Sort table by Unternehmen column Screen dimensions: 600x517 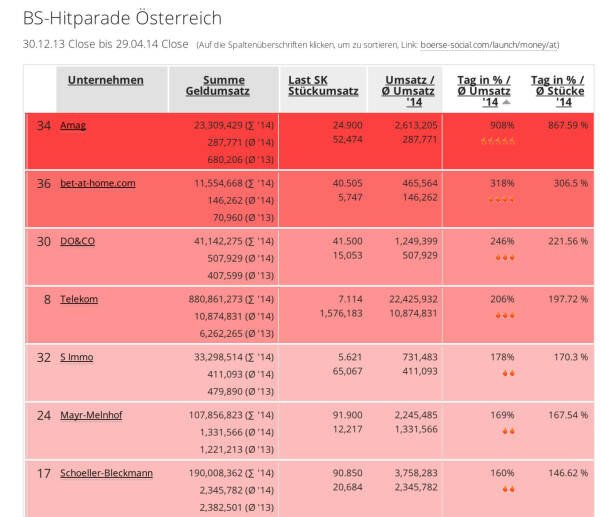click(105, 80)
